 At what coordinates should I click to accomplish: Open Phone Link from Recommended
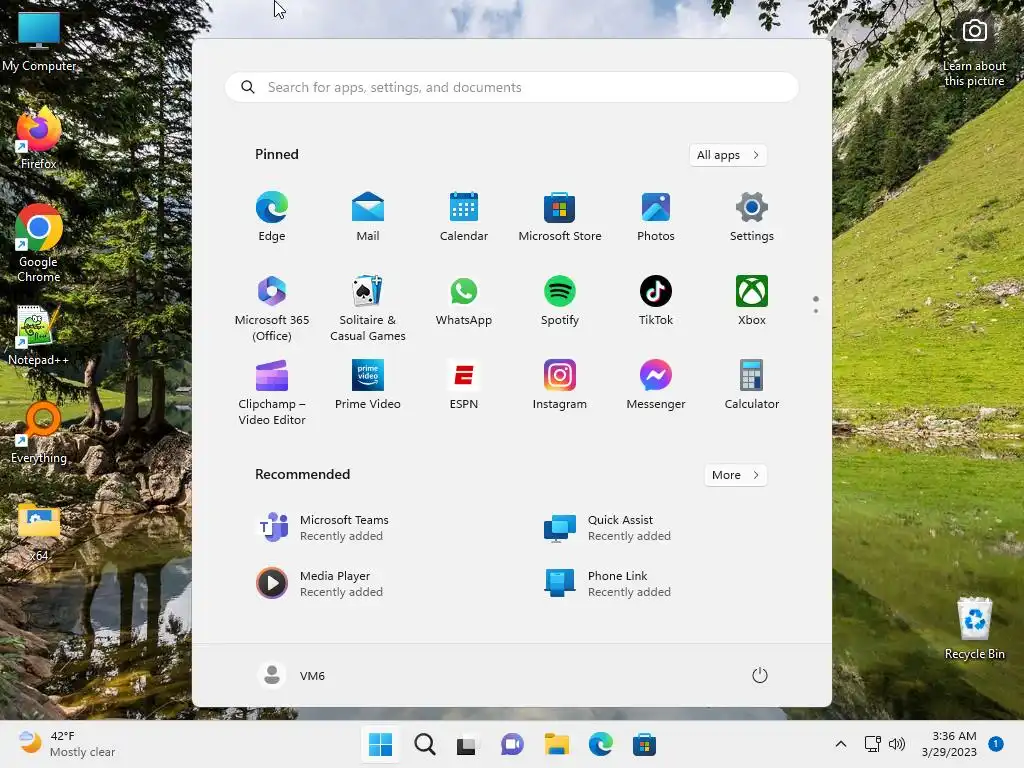[608, 583]
